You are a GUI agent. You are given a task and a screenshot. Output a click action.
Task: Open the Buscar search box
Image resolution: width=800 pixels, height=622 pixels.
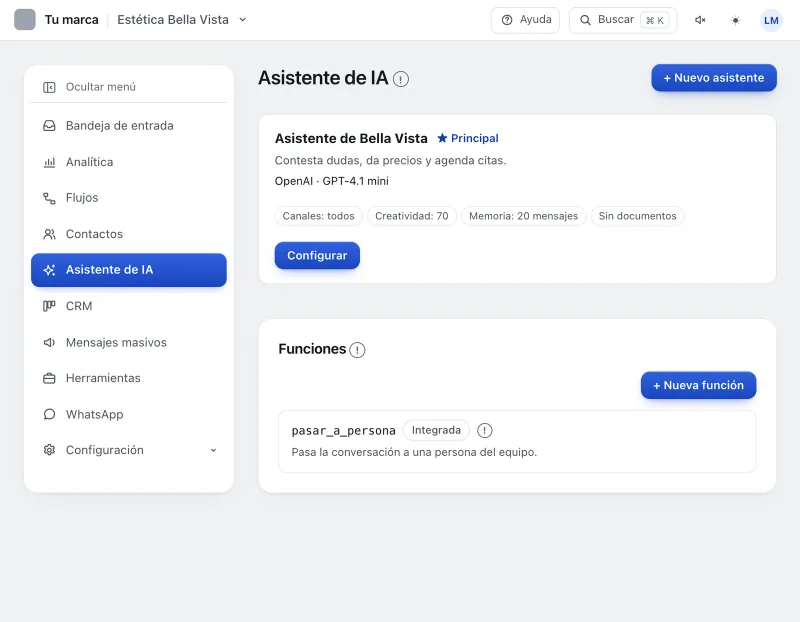click(622, 20)
